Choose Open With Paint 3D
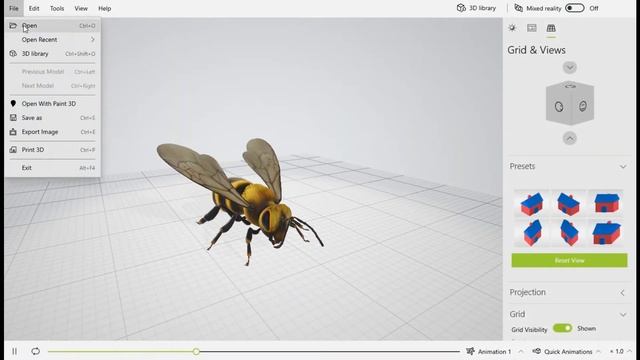This screenshot has width=640, height=360. click(53, 104)
